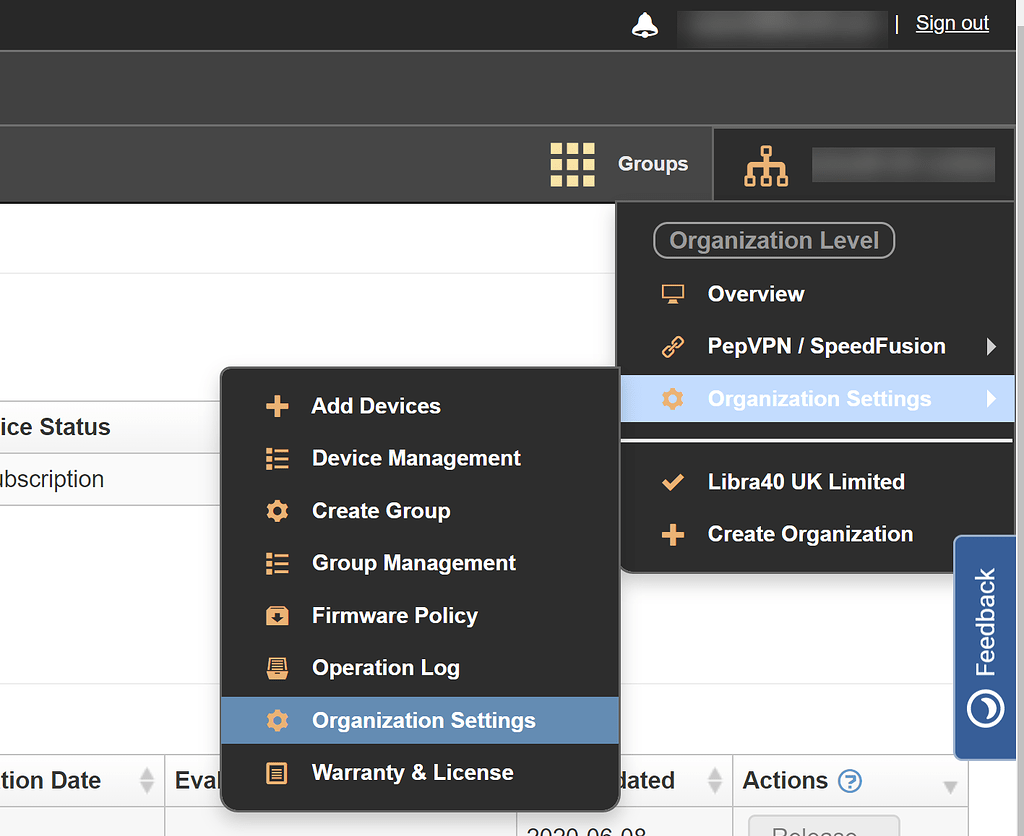This screenshot has width=1024, height=836.
Task: Click the PepVPN chain link icon
Action: (673, 346)
